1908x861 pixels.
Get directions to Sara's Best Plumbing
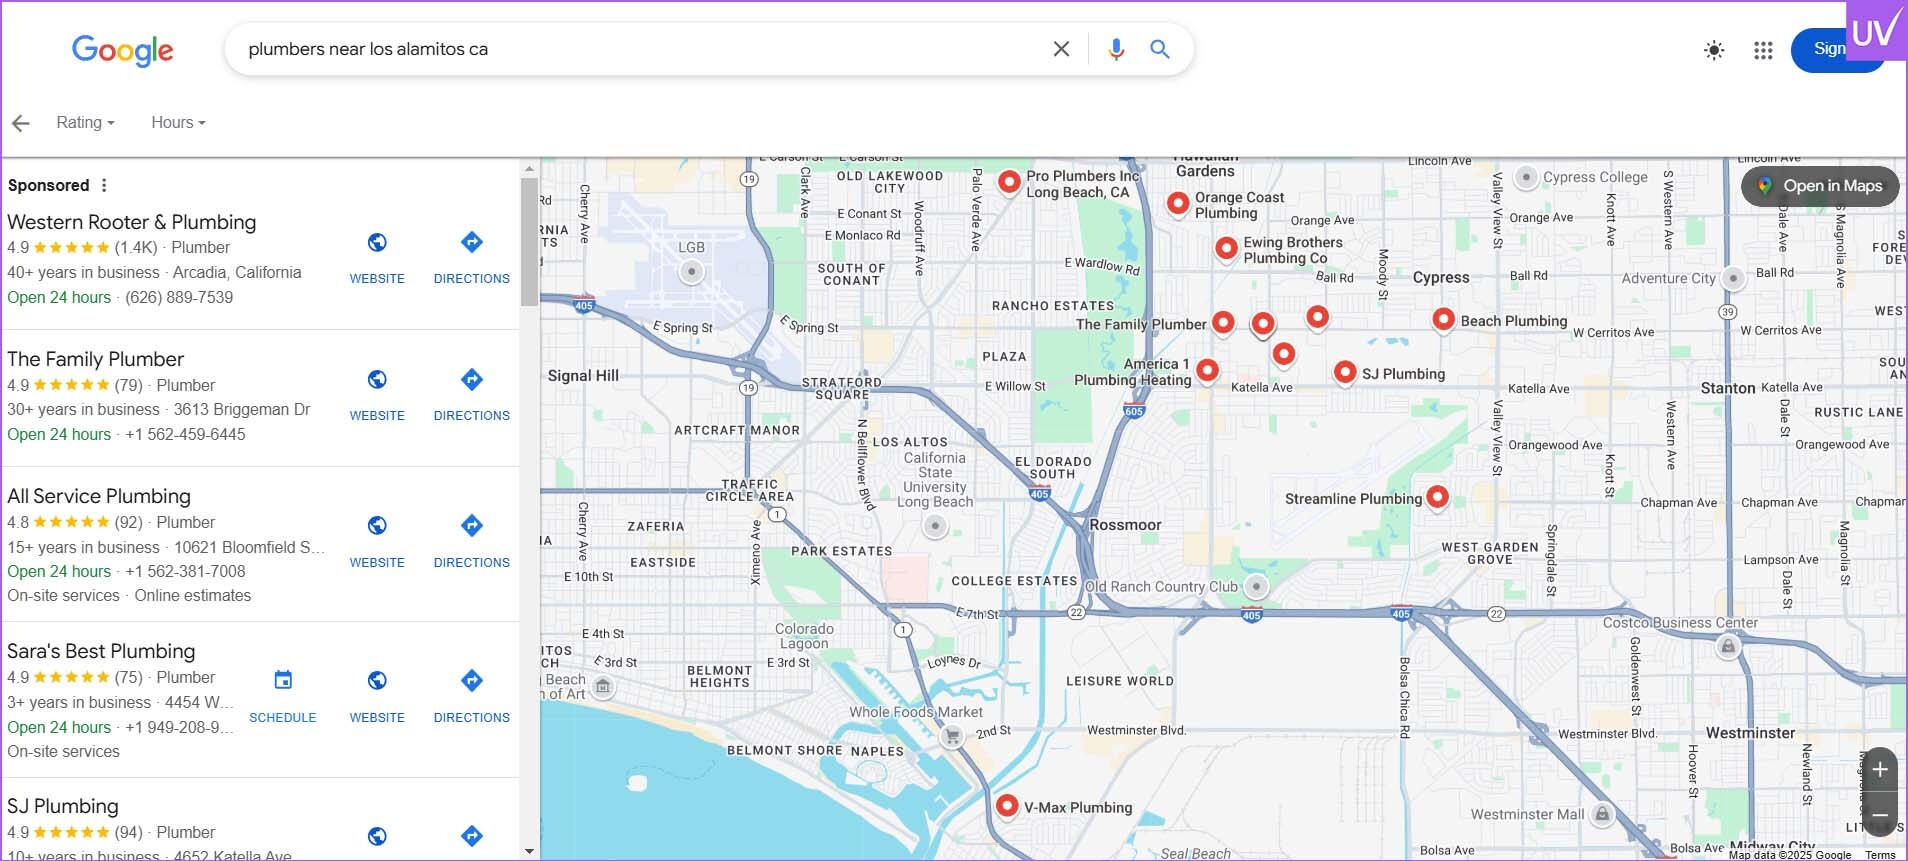(x=472, y=681)
